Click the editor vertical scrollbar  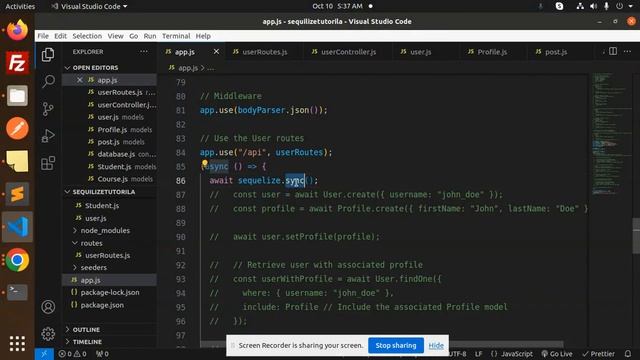coord(636,236)
